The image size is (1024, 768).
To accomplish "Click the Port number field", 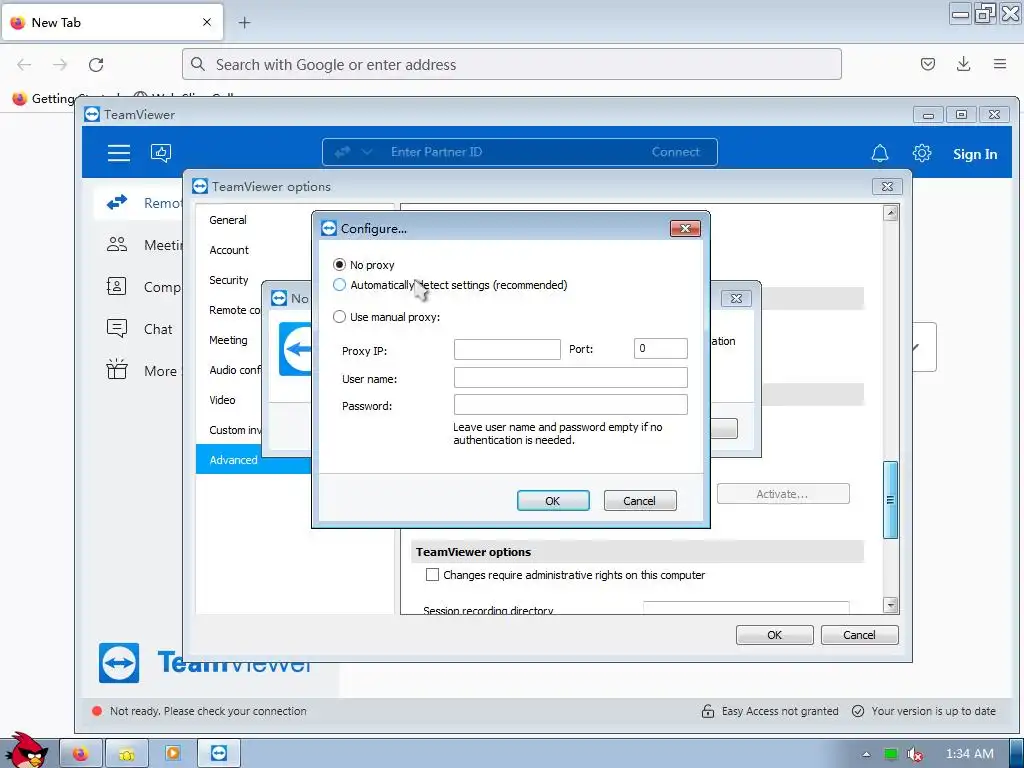I will click(660, 349).
